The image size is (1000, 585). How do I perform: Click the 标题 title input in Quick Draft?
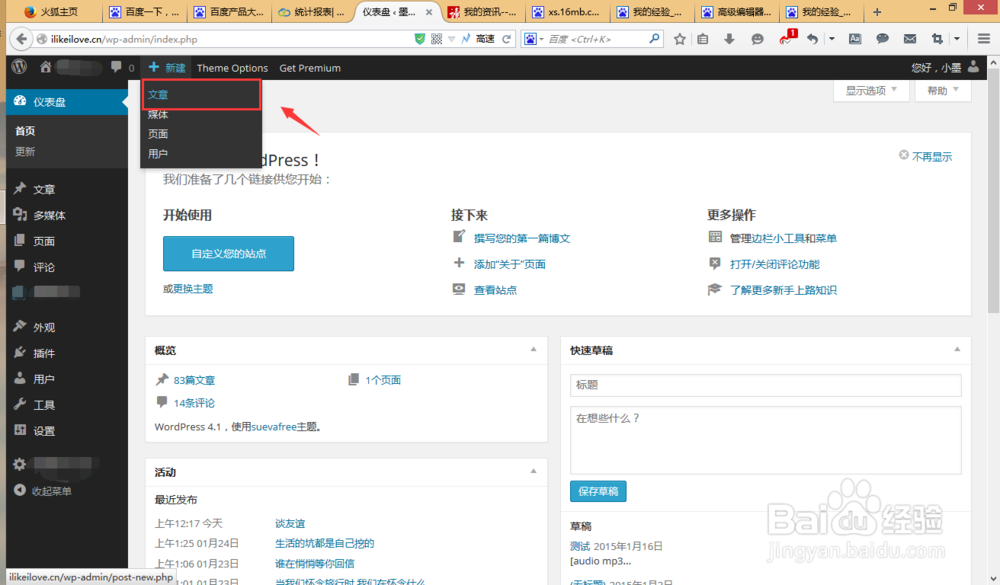(765, 385)
